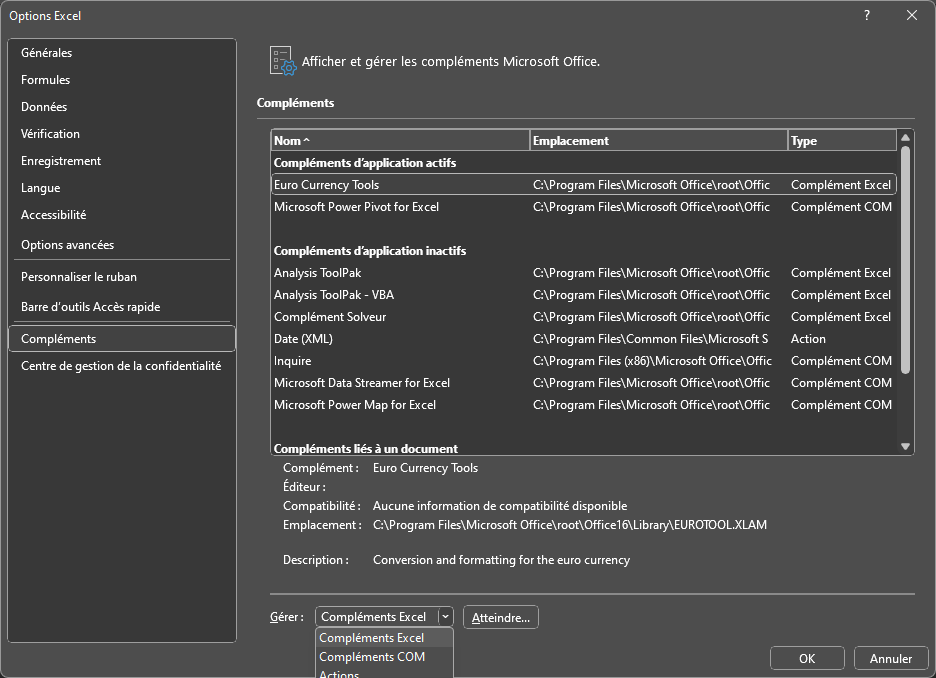The width and height of the screenshot is (936, 678).
Task: Select the Langue category
Action: pyautogui.click(x=122, y=187)
